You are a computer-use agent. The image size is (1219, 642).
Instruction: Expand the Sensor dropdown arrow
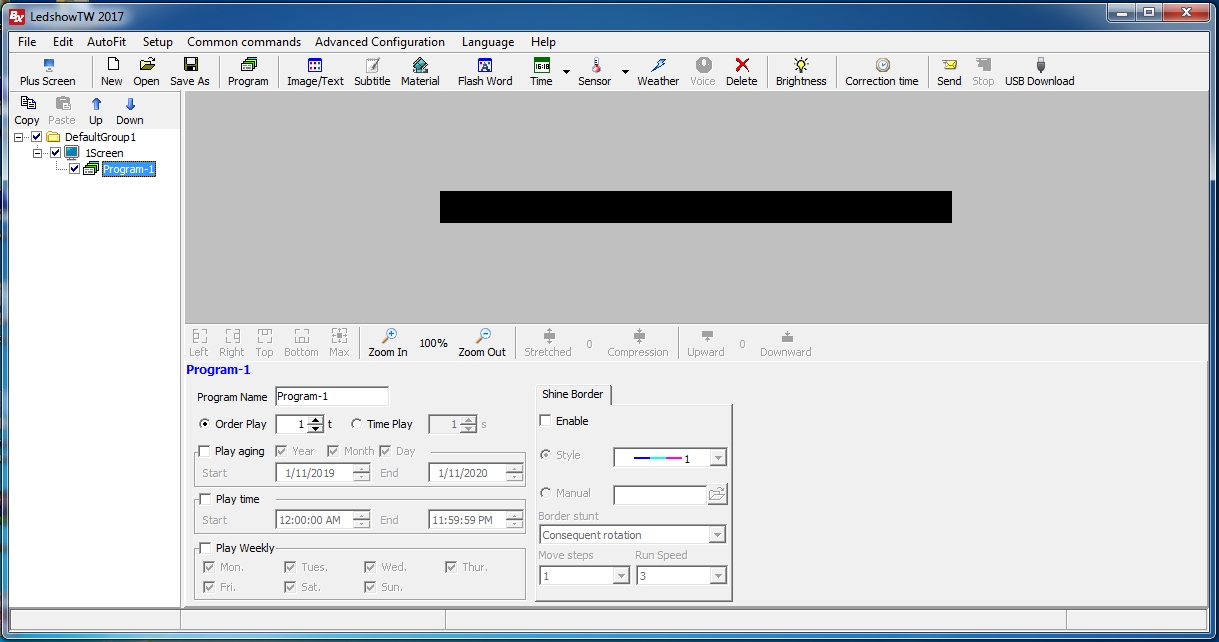pyautogui.click(x=625, y=72)
